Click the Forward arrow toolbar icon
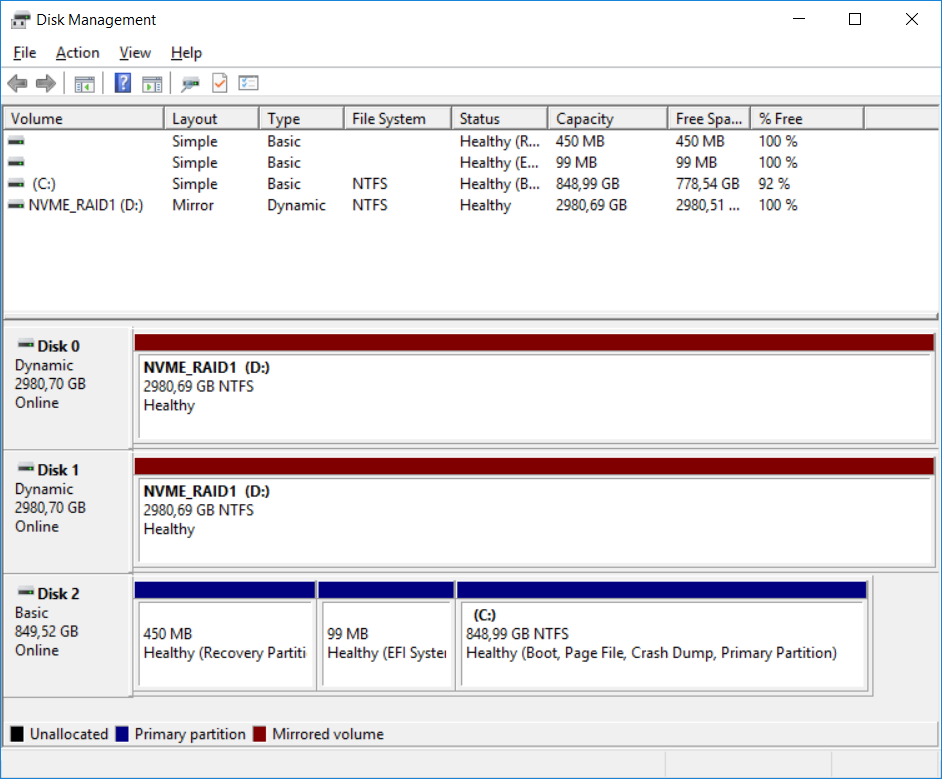This screenshot has width=942, height=779. pos(46,83)
